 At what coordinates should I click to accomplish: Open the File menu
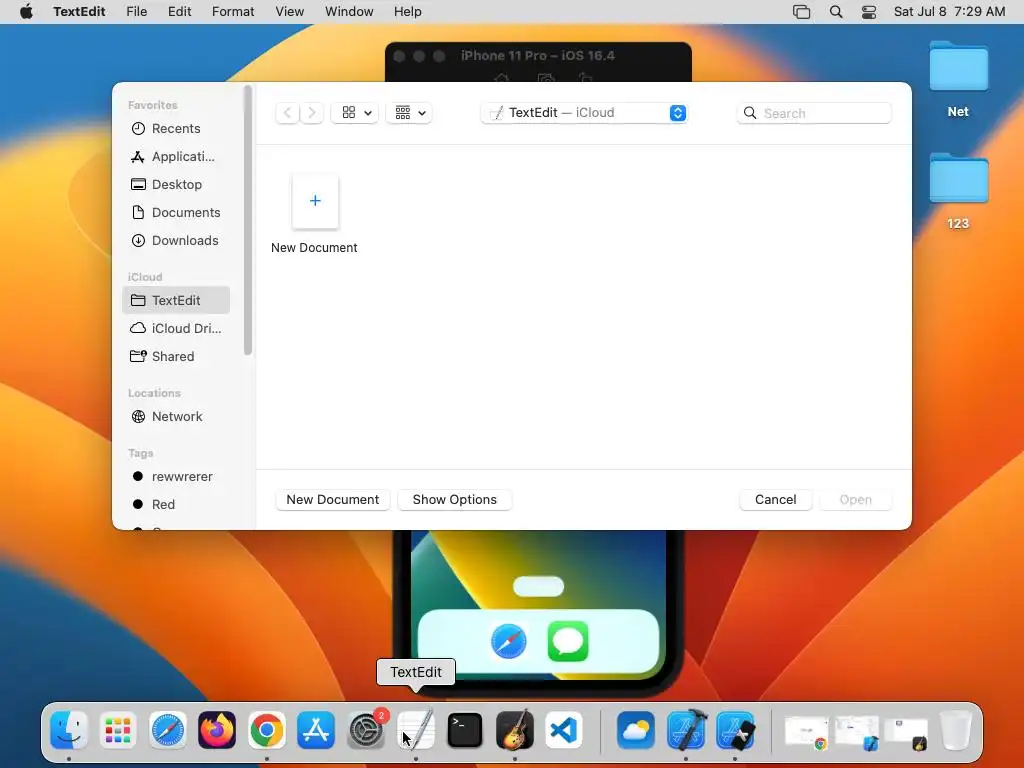(x=136, y=12)
